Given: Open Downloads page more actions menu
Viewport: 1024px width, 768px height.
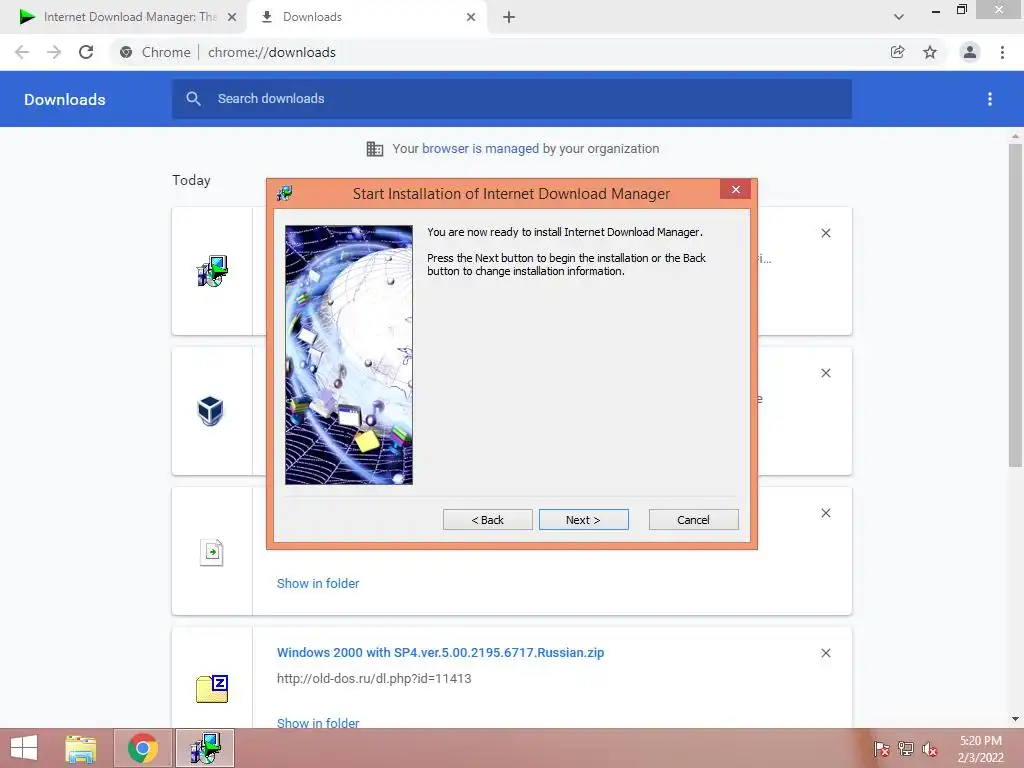Looking at the screenshot, I should (990, 99).
